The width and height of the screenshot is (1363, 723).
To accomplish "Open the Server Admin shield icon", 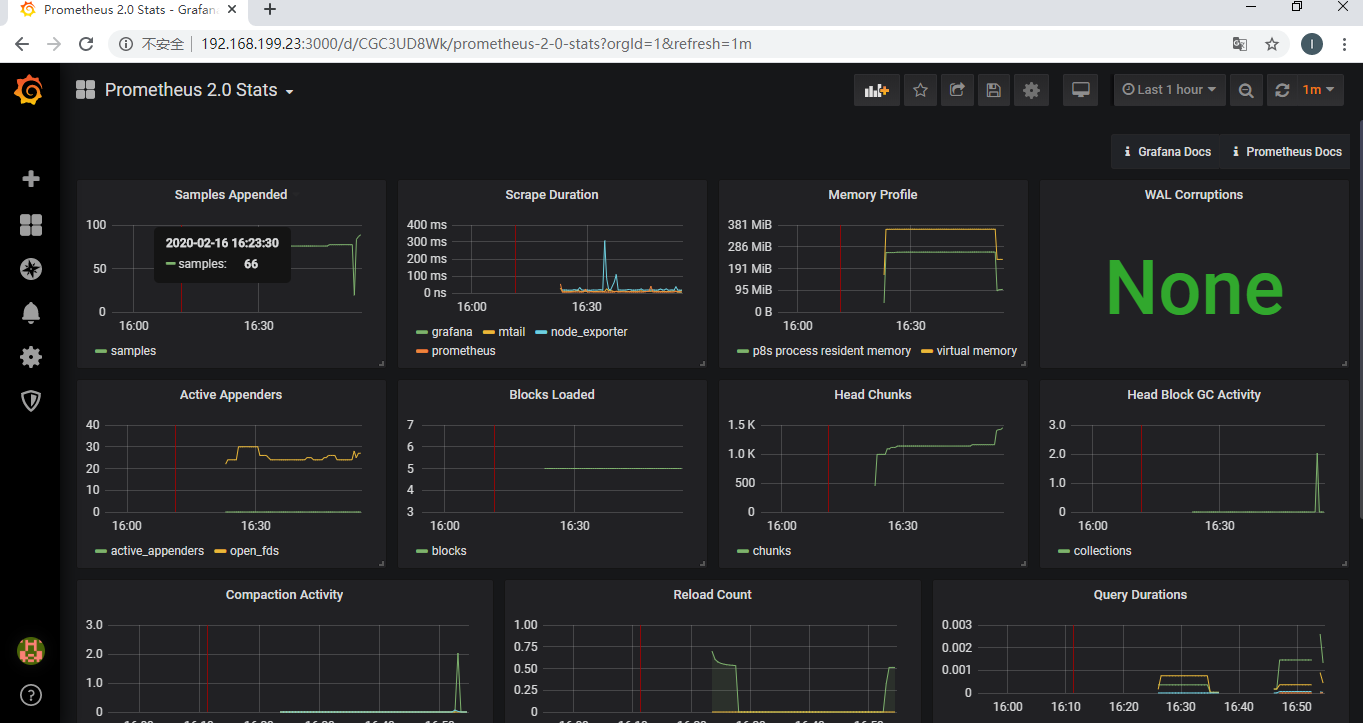I will pyautogui.click(x=31, y=401).
